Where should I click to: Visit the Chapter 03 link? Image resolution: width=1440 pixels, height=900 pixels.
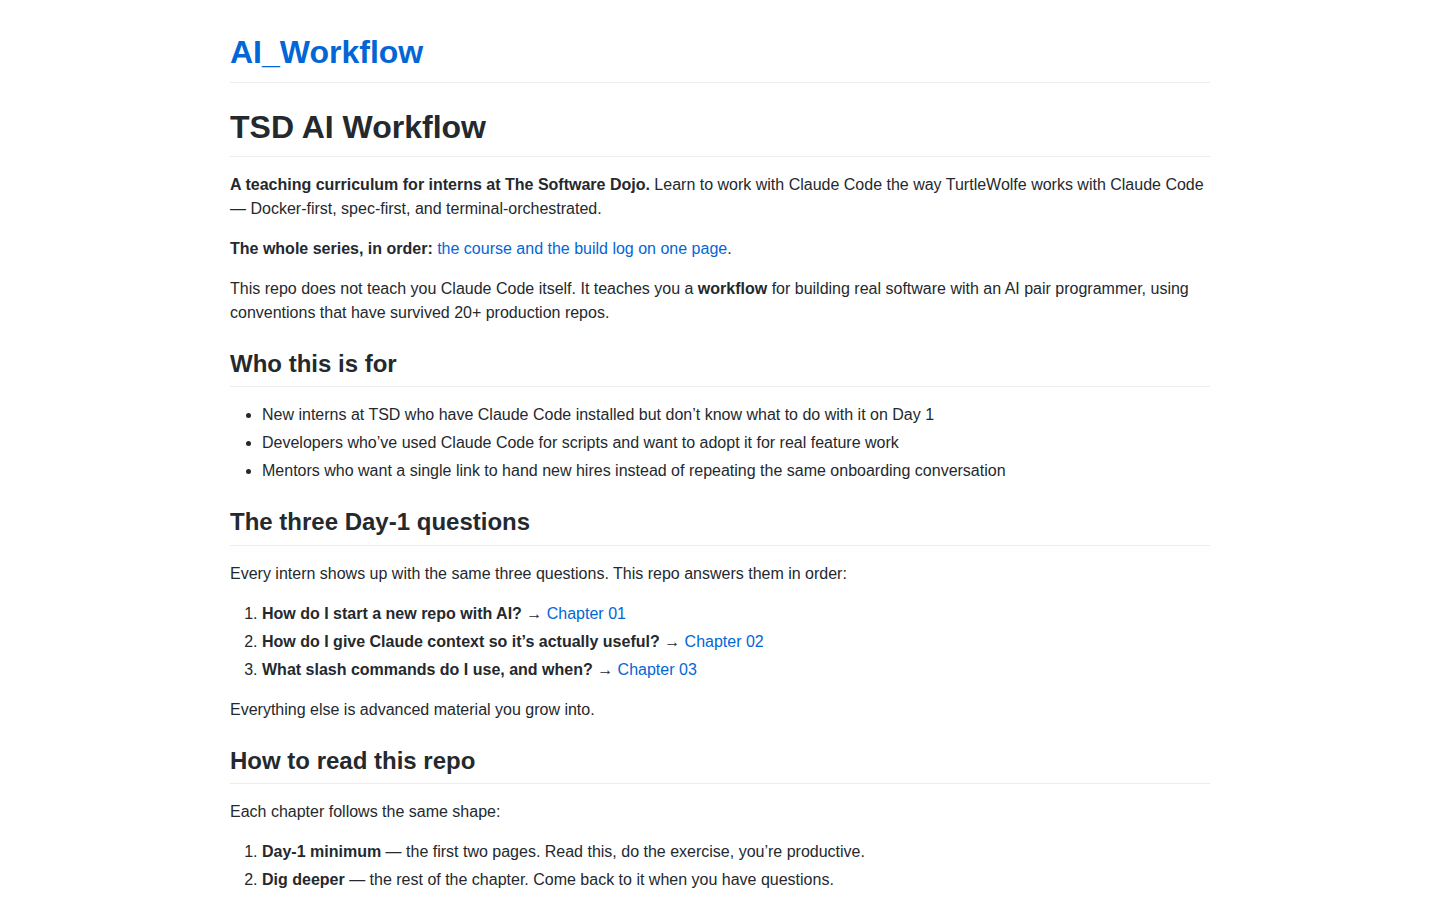(657, 669)
